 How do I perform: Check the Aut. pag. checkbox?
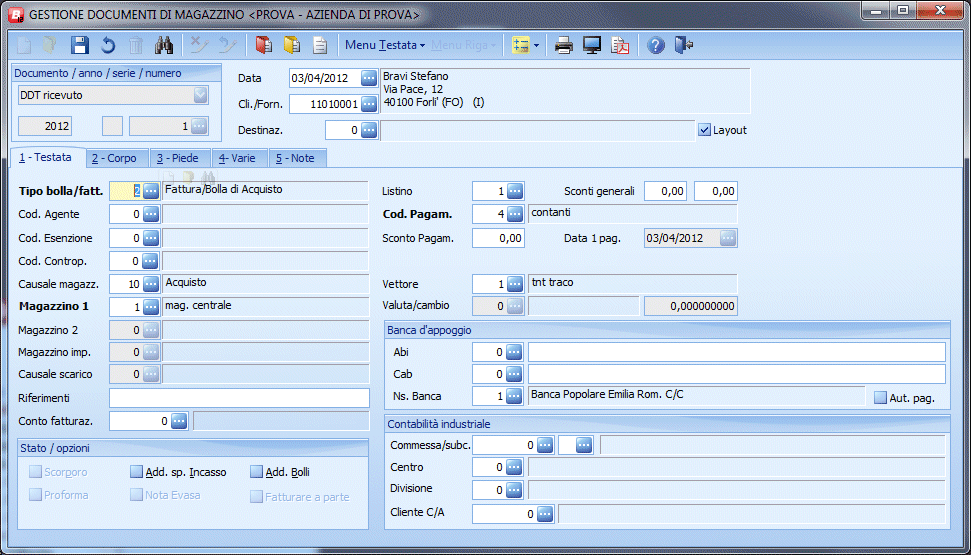pos(880,397)
